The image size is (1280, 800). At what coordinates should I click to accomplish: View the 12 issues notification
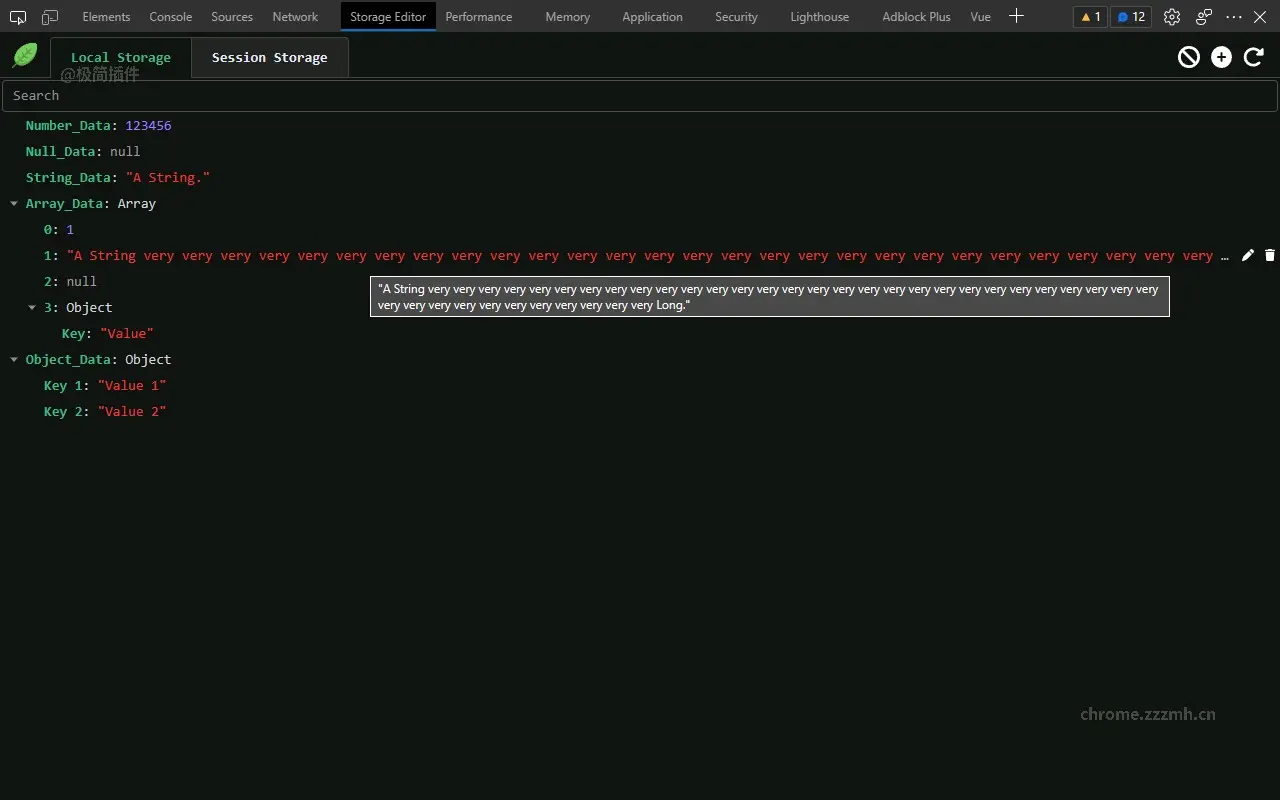pos(1130,17)
